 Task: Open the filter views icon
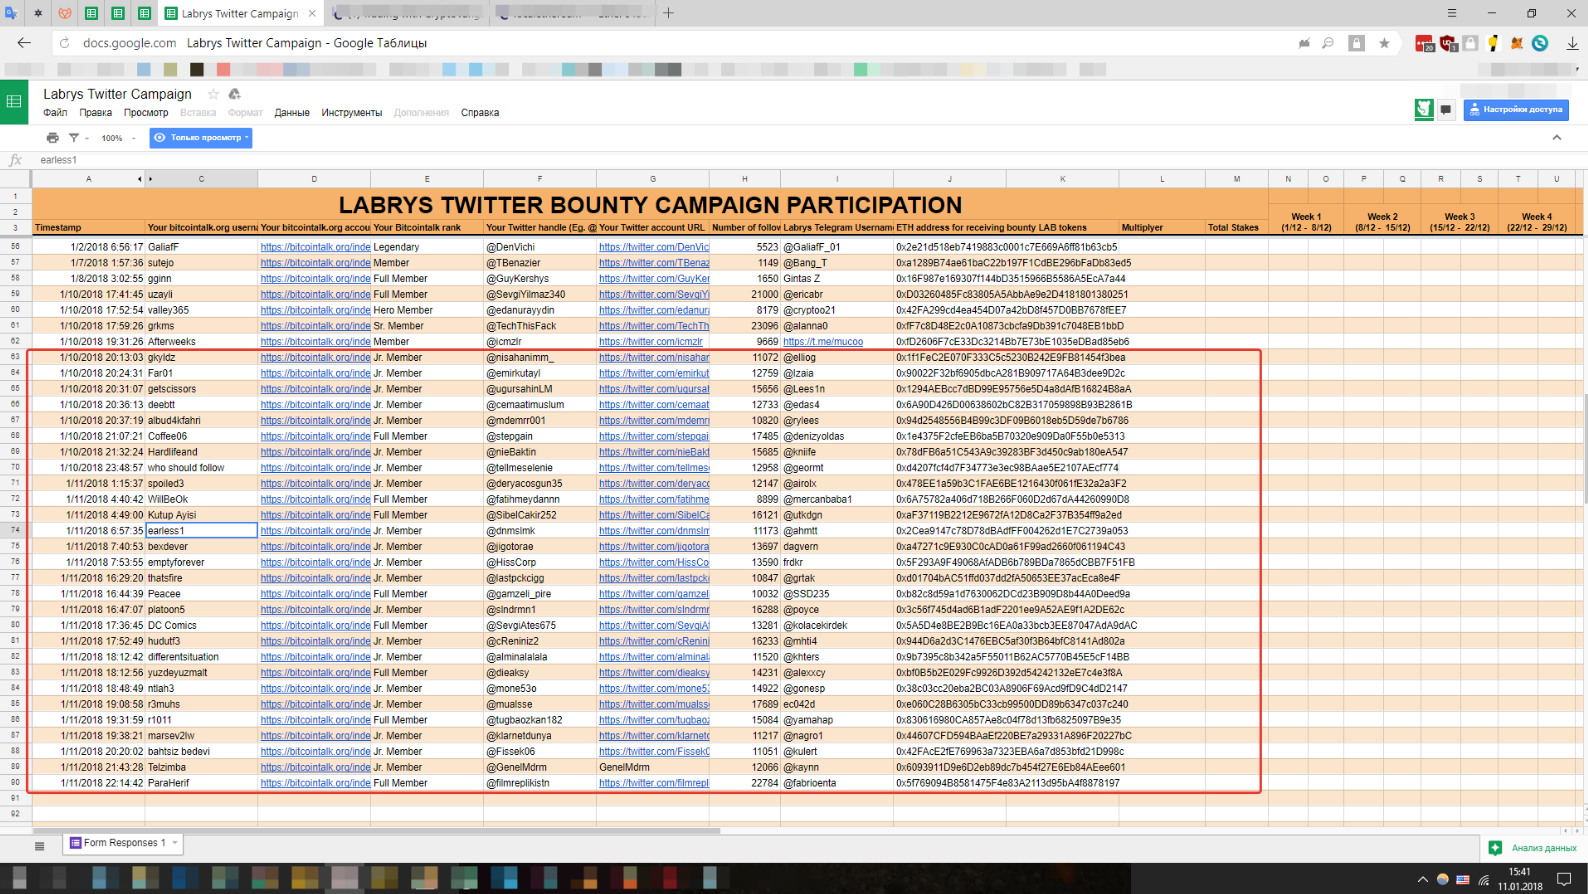point(73,138)
